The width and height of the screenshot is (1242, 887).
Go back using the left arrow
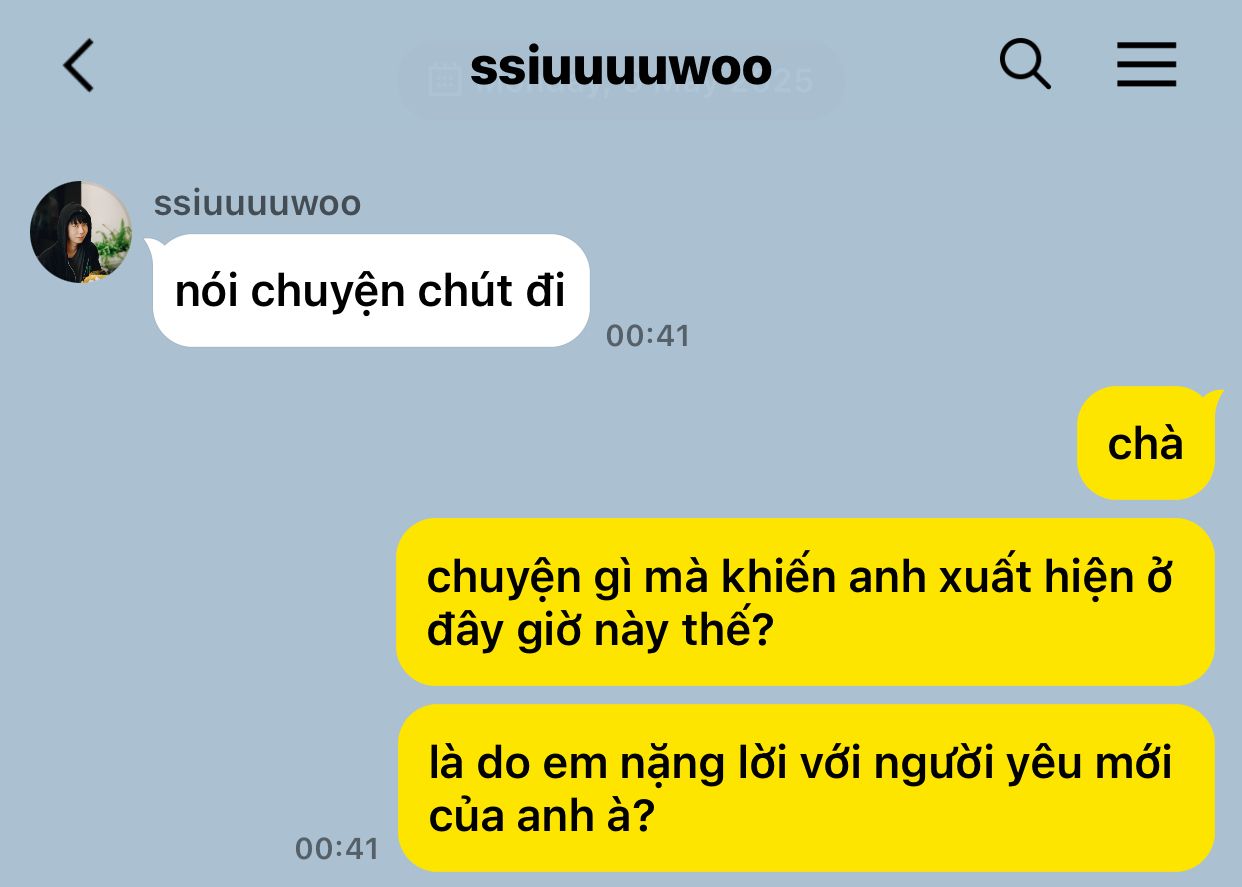pyautogui.click(x=78, y=66)
